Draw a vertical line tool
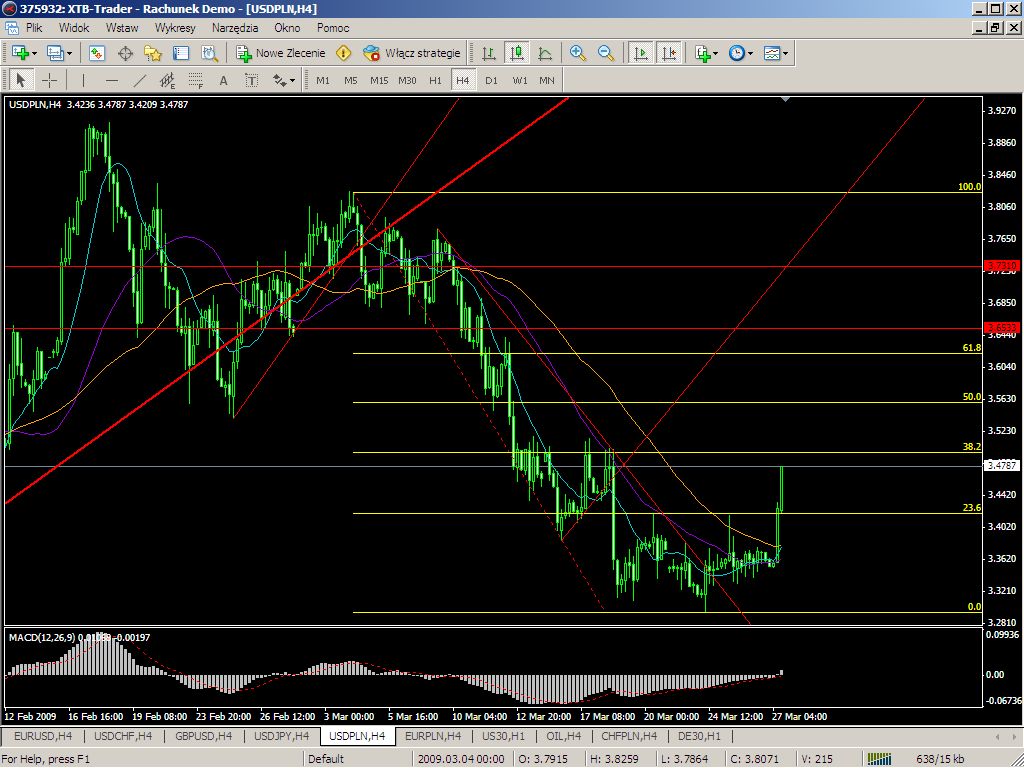Image resolution: width=1024 pixels, height=768 pixels. [84, 80]
